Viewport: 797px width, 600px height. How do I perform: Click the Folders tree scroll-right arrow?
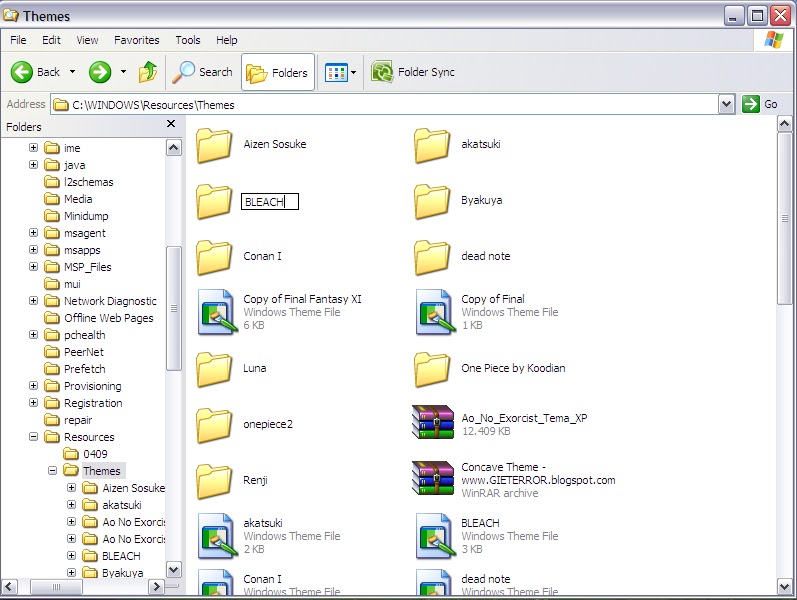(x=157, y=586)
